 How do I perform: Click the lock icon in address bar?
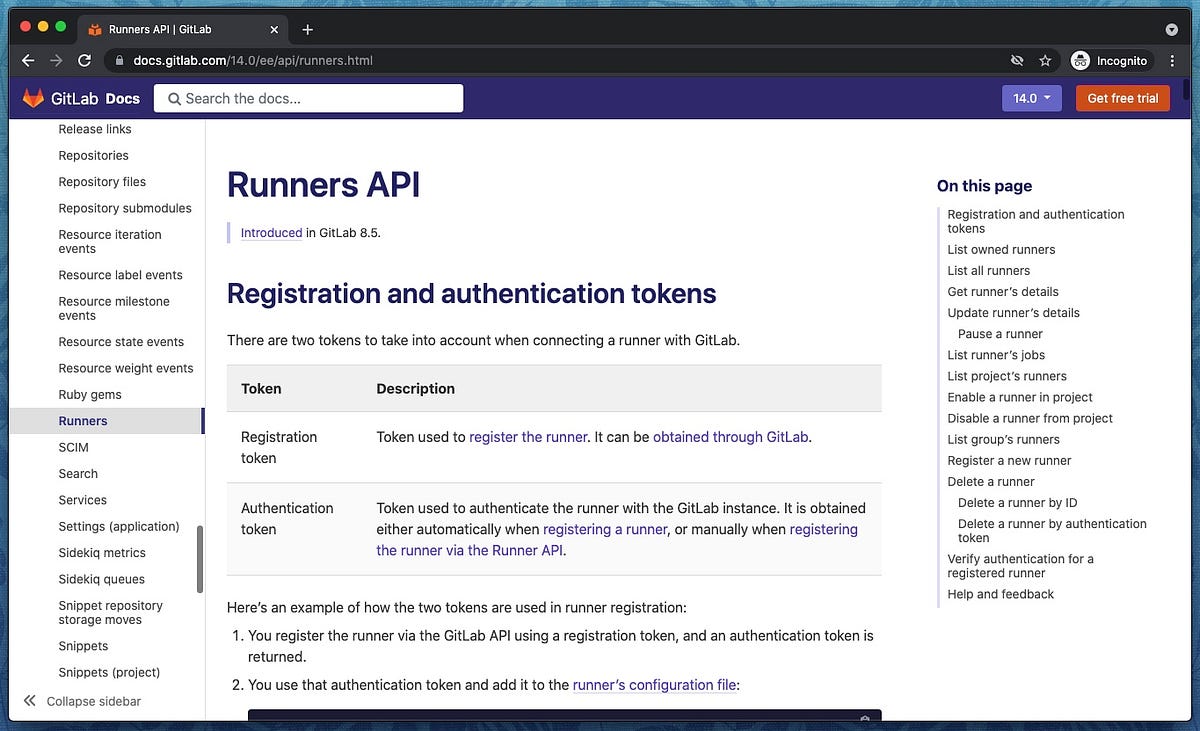pos(119,61)
